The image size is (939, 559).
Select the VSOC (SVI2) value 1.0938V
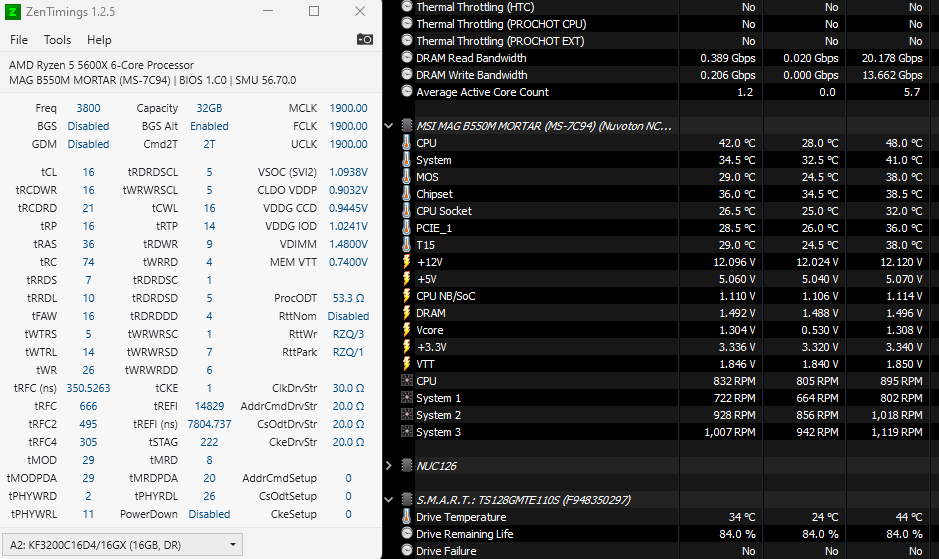point(349,172)
